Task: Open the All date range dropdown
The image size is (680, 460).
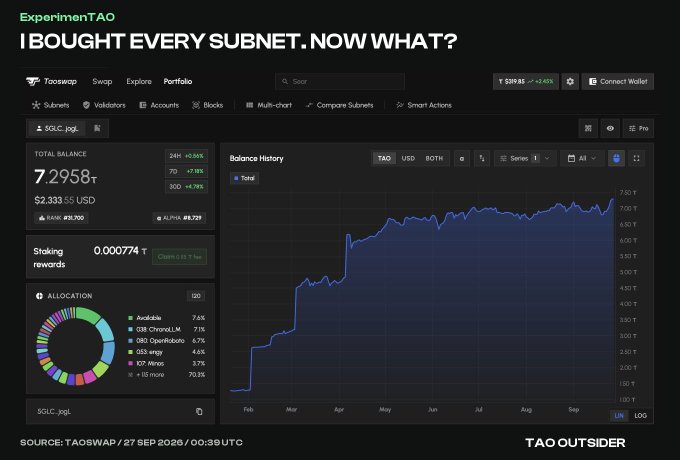Action: [x=582, y=159]
